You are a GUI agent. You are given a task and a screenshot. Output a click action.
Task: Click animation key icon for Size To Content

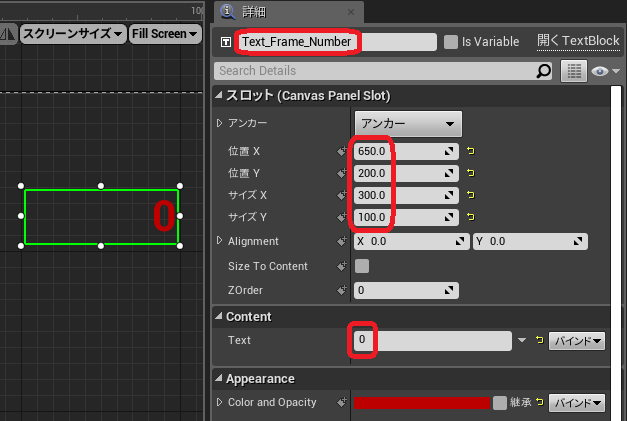341,266
